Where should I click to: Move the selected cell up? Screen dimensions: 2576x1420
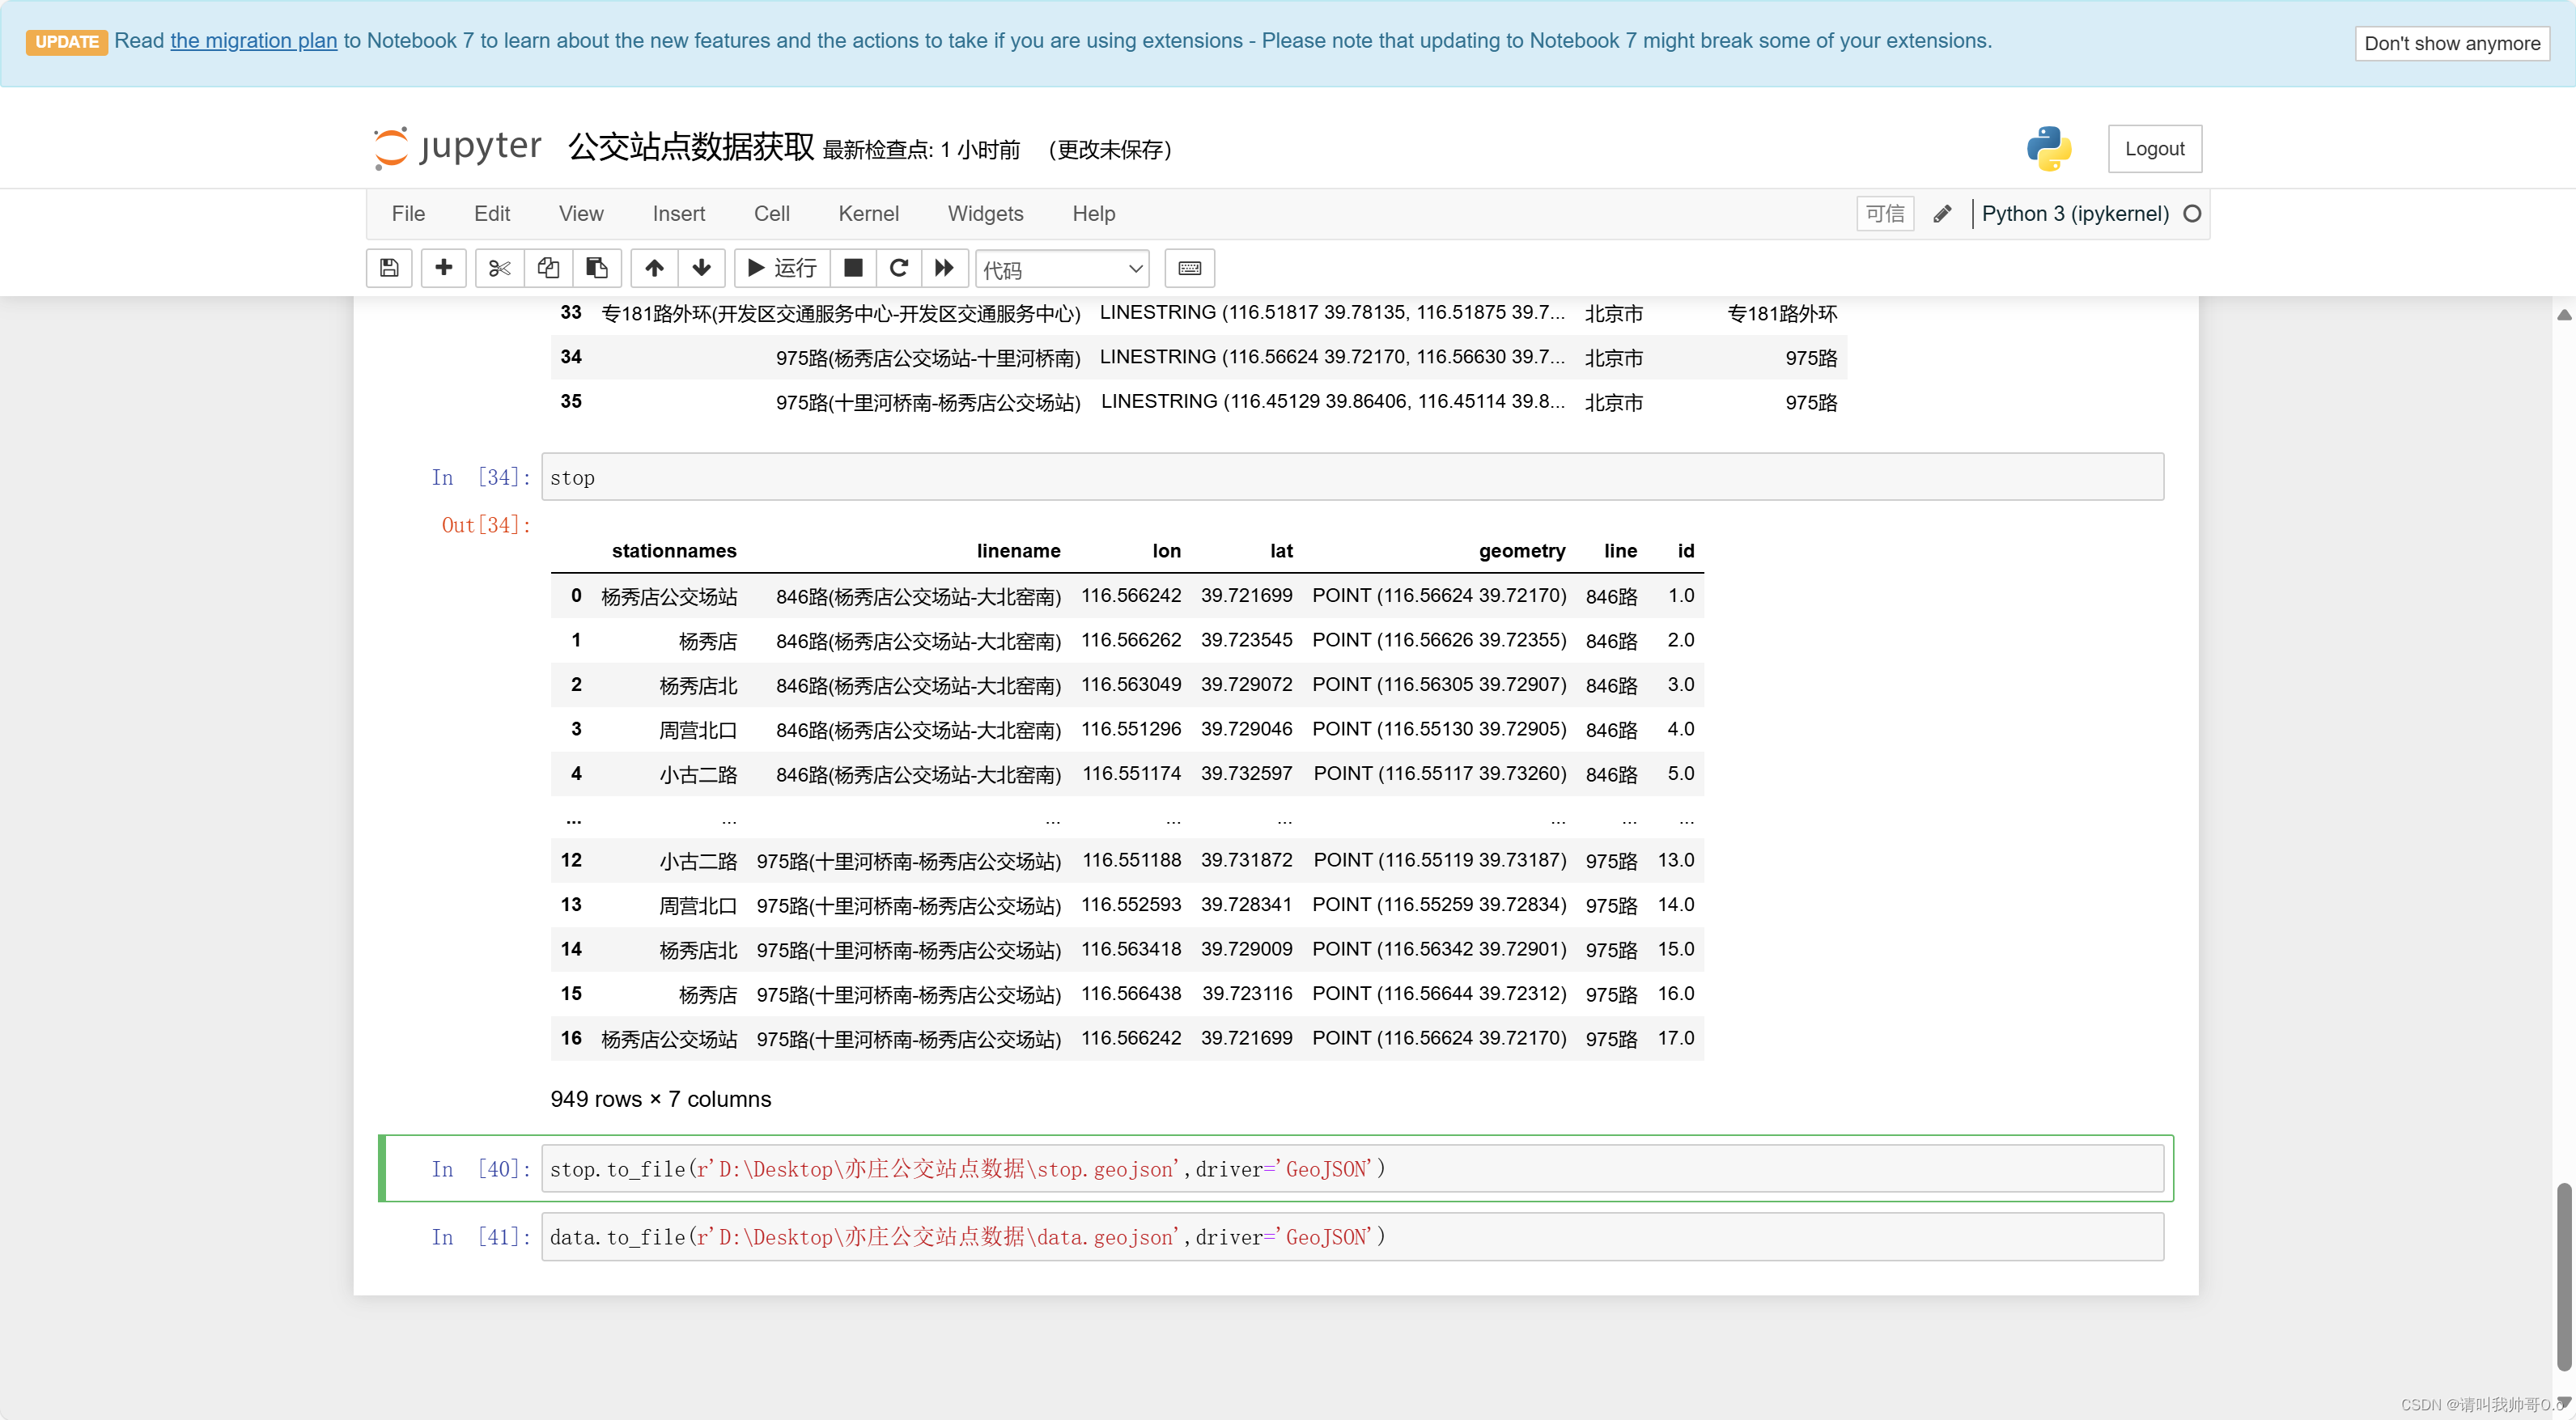pos(653,268)
